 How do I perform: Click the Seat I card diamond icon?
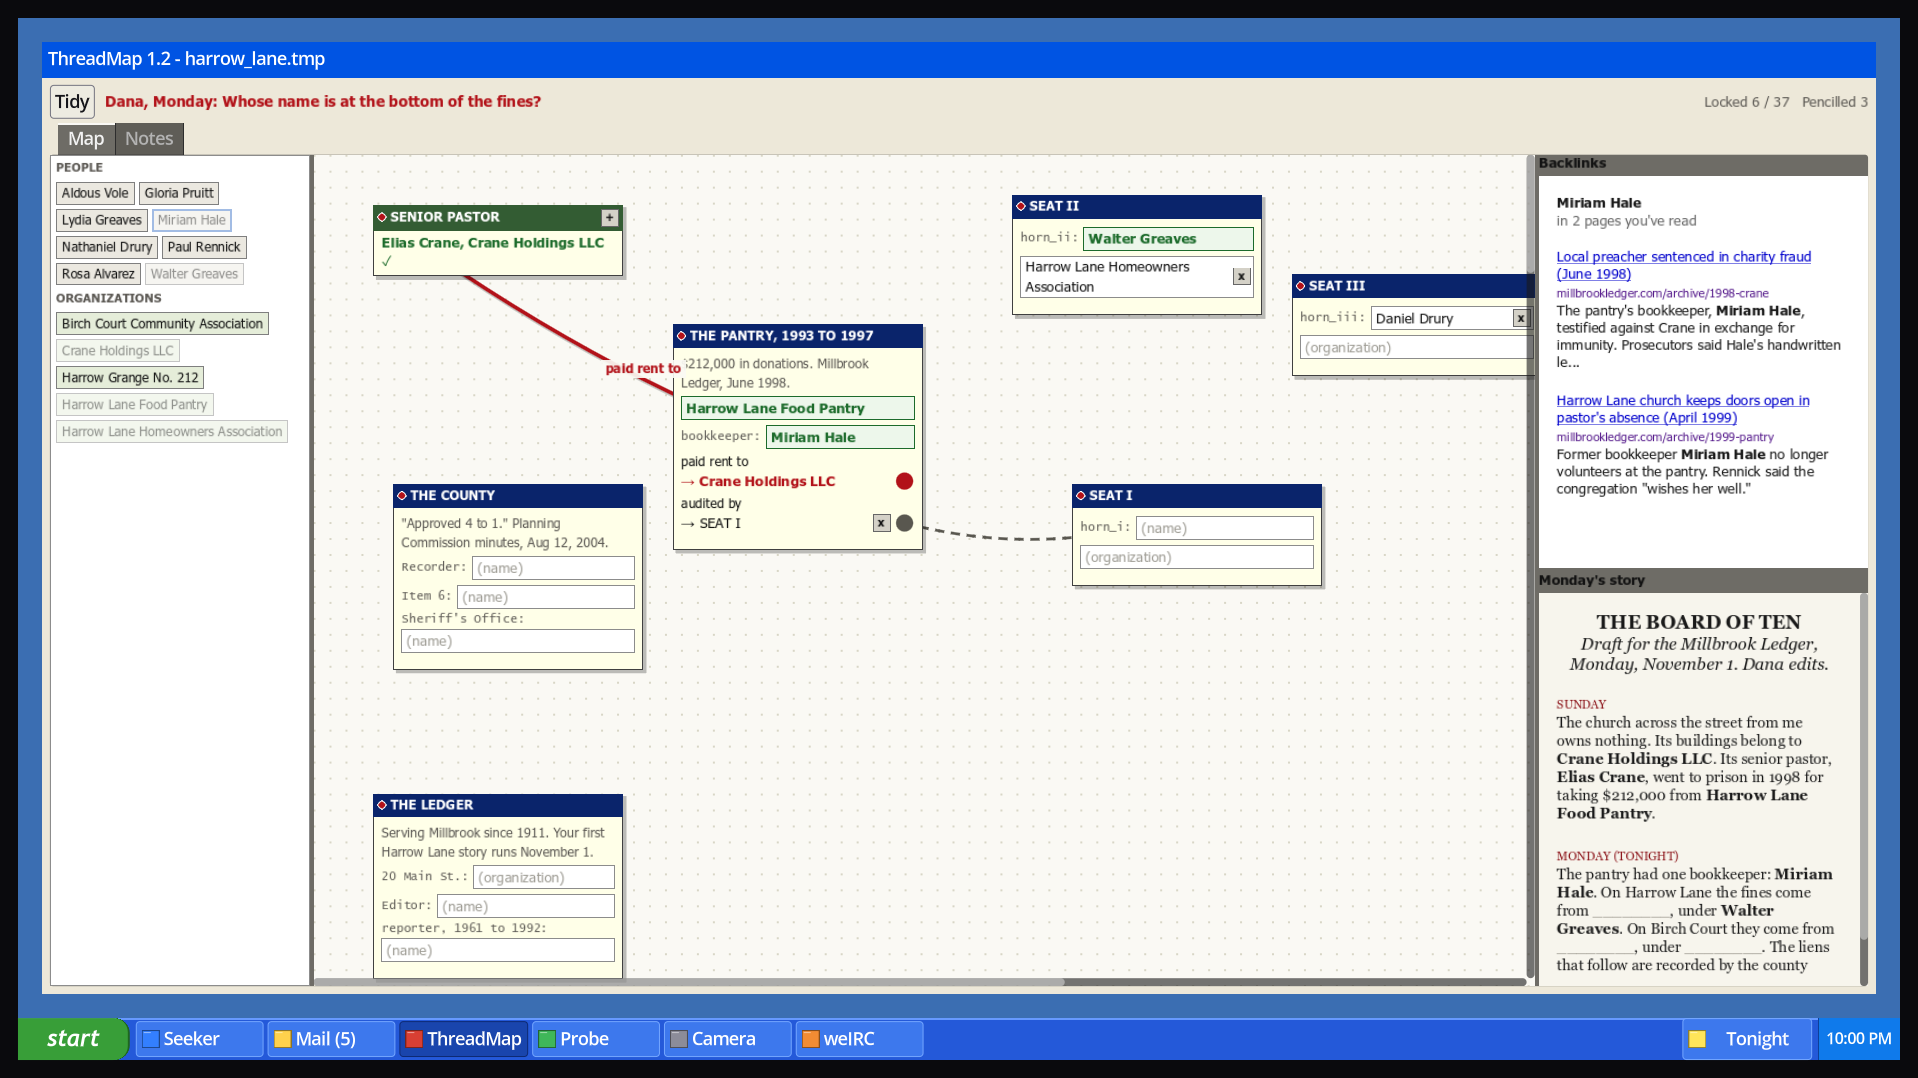[x=1081, y=496]
